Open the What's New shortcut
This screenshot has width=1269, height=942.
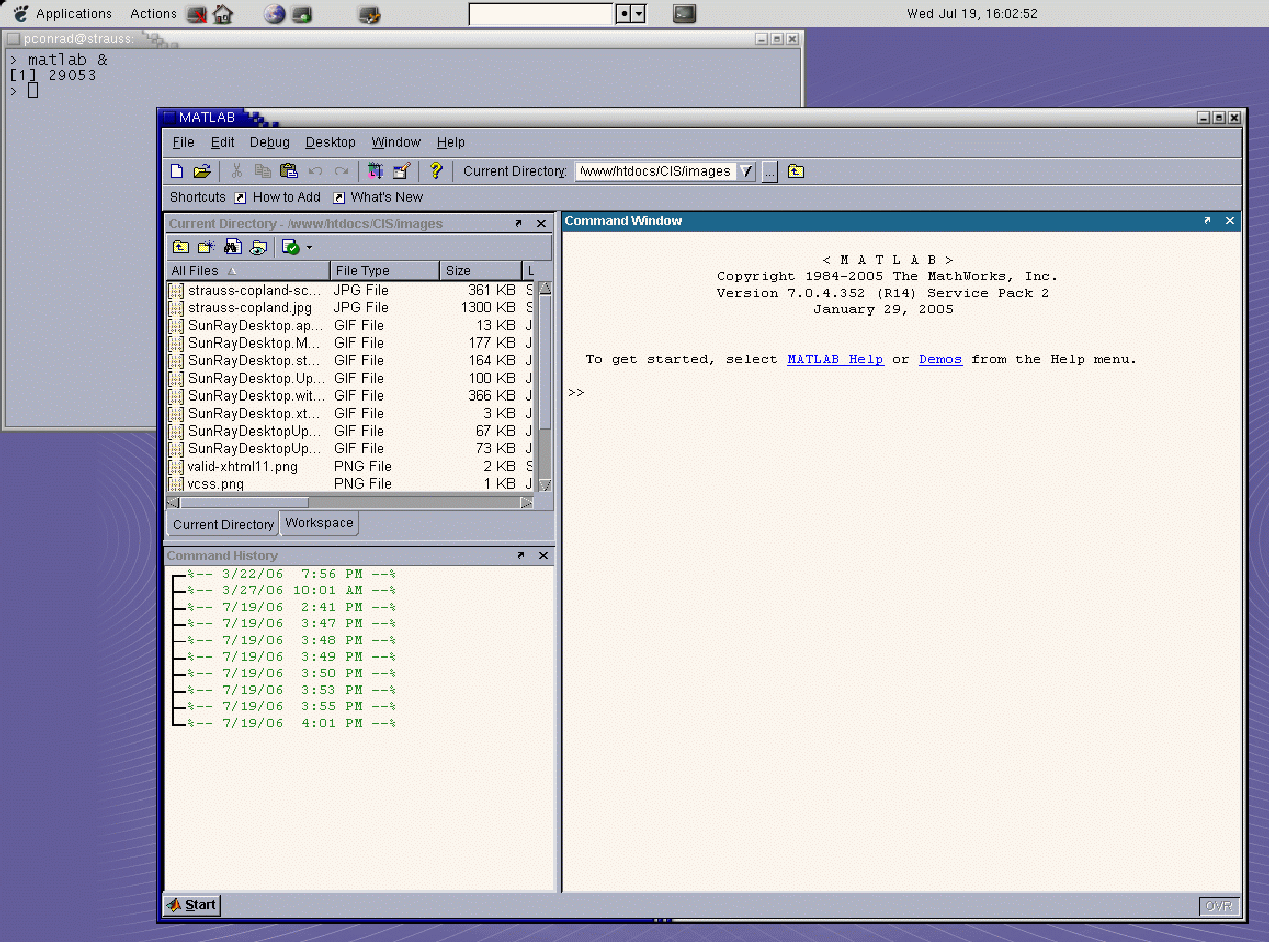pyautogui.click(x=378, y=197)
